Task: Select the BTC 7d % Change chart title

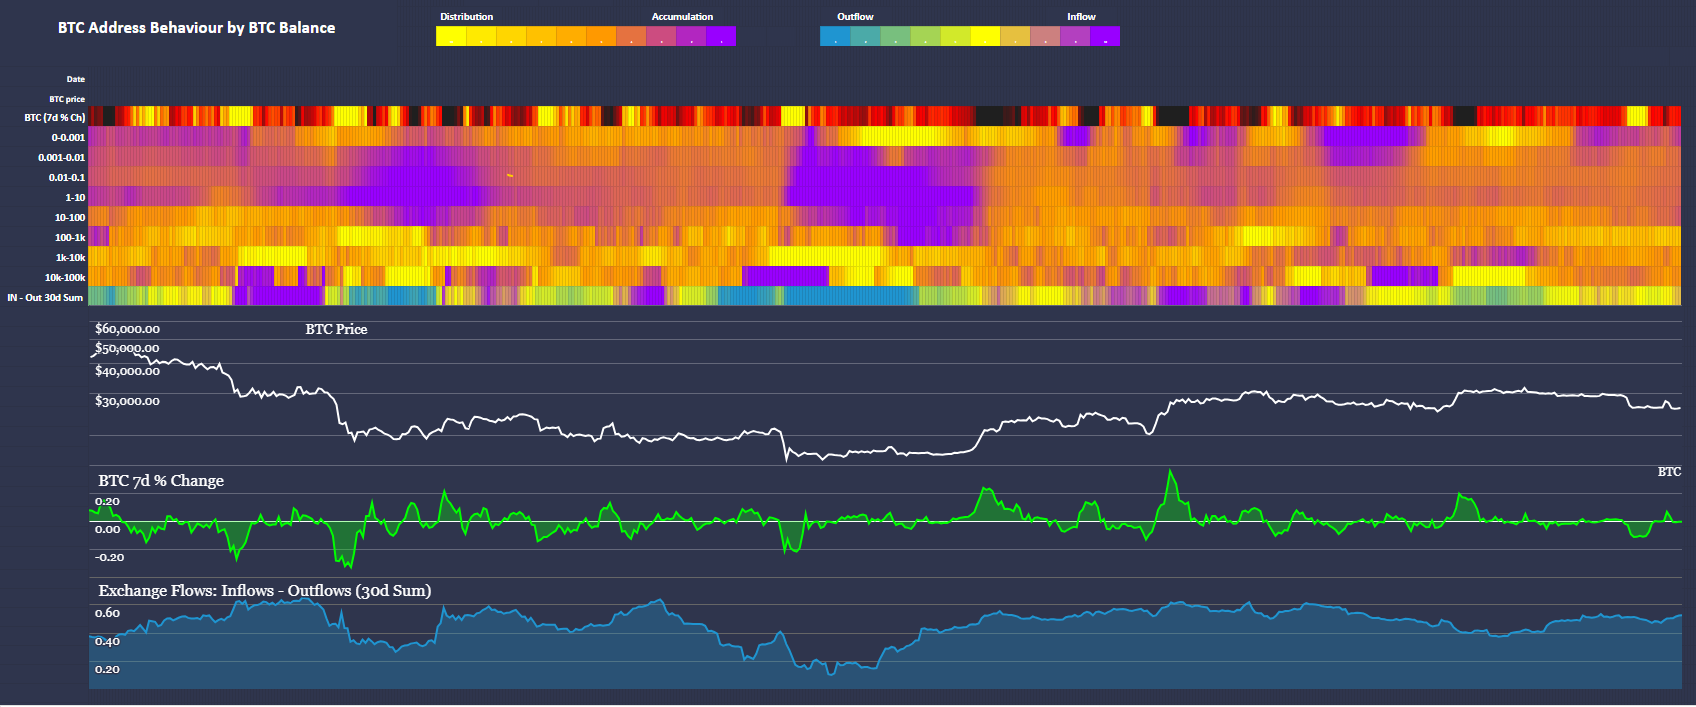Action: [161, 481]
